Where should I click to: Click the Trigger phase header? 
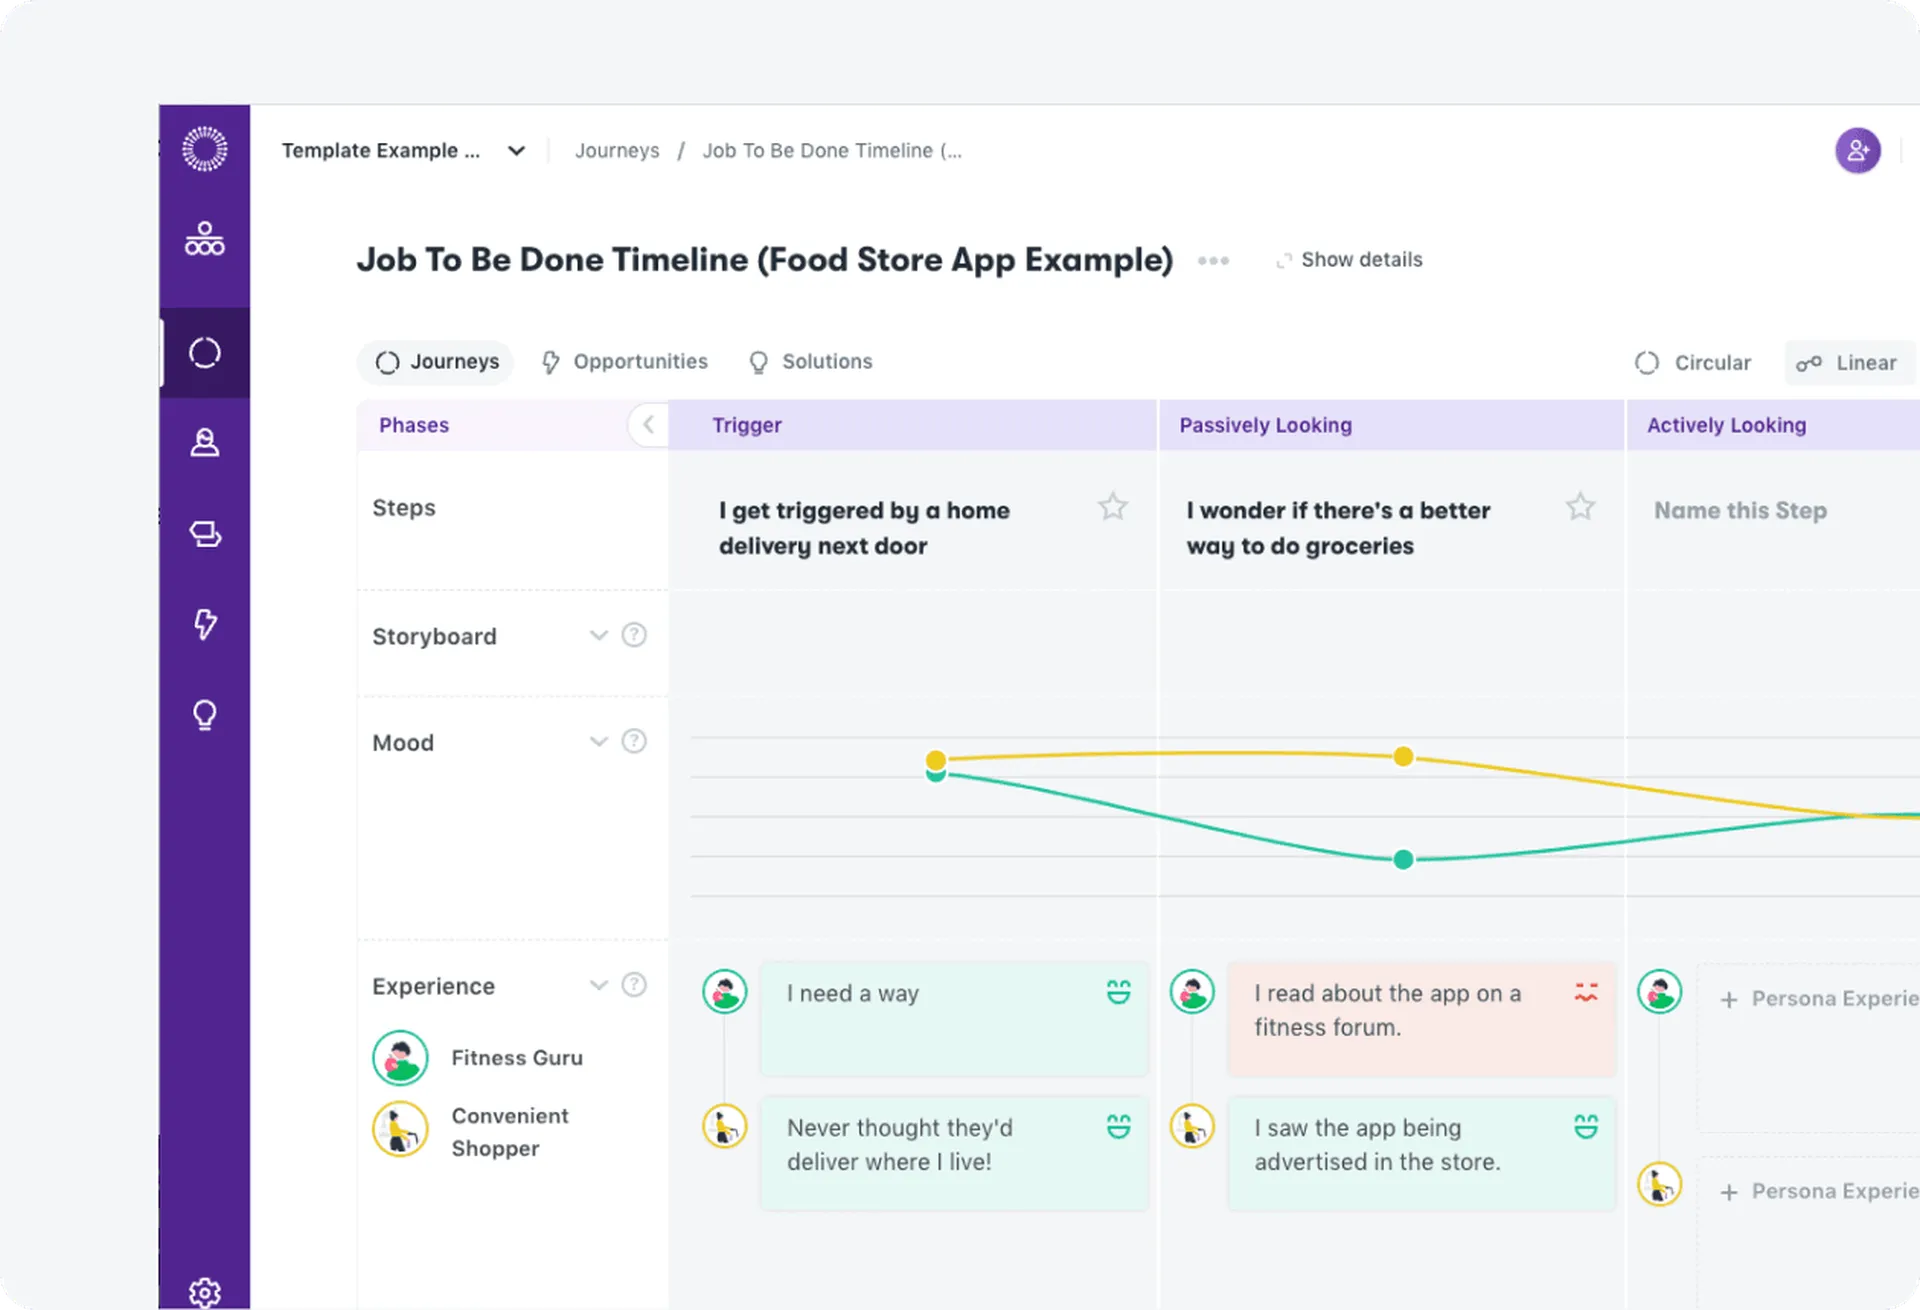coord(912,425)
